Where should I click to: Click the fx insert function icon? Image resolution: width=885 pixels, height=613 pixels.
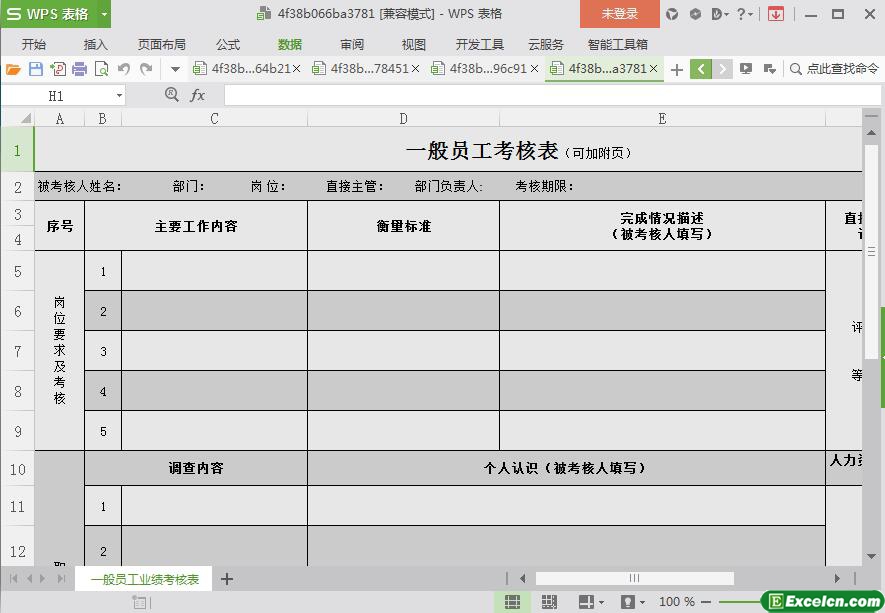click(x=197, y=95)
